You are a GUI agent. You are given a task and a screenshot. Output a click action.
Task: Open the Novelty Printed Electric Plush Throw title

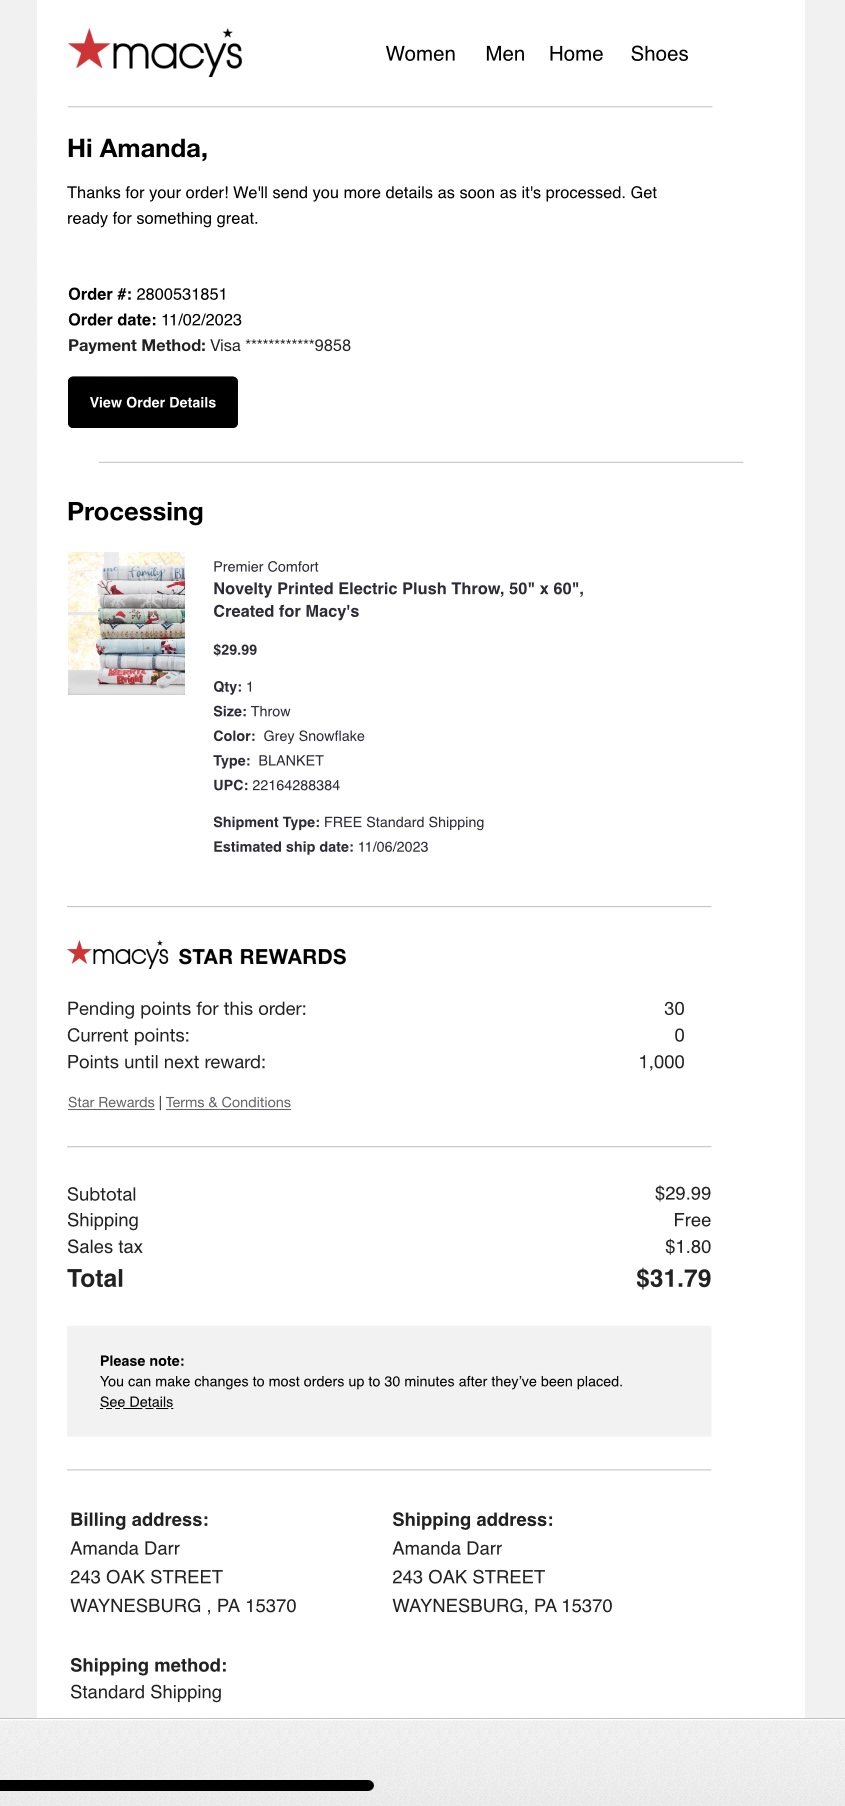point(398,600)
